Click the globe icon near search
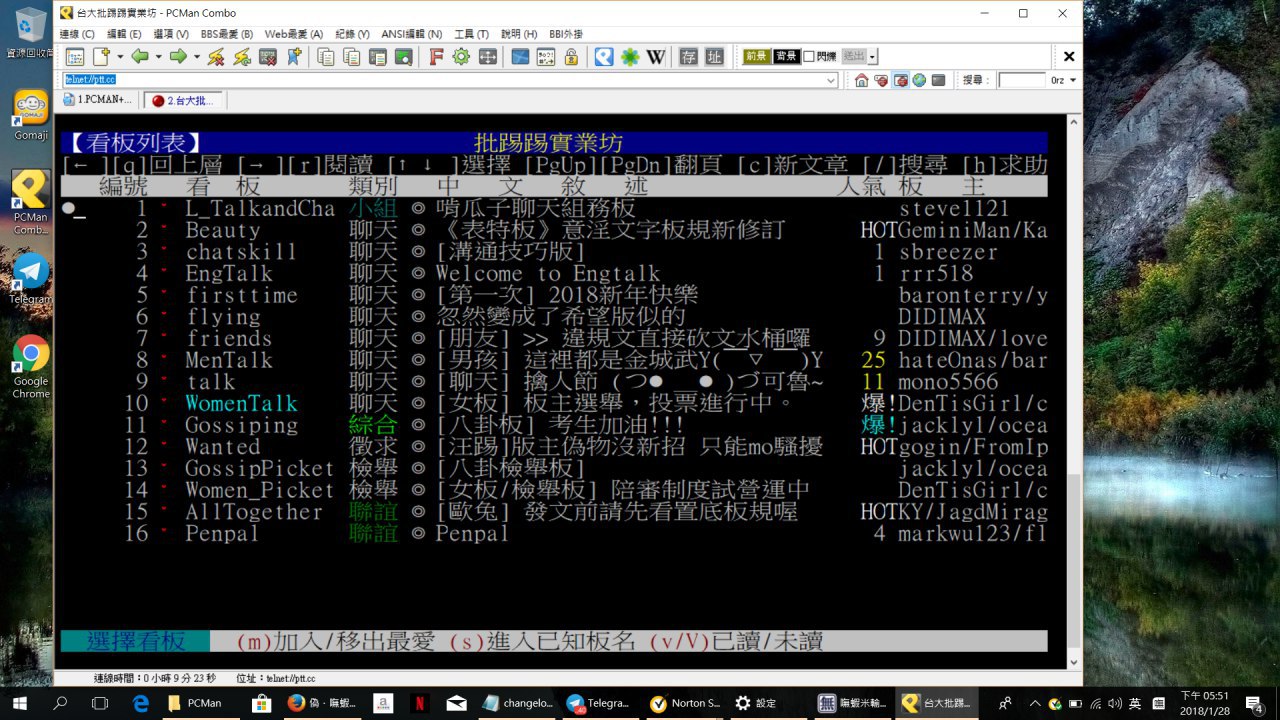Viewport: 1280px width, 720px height. pyautogui.click(x=919, y=80)
